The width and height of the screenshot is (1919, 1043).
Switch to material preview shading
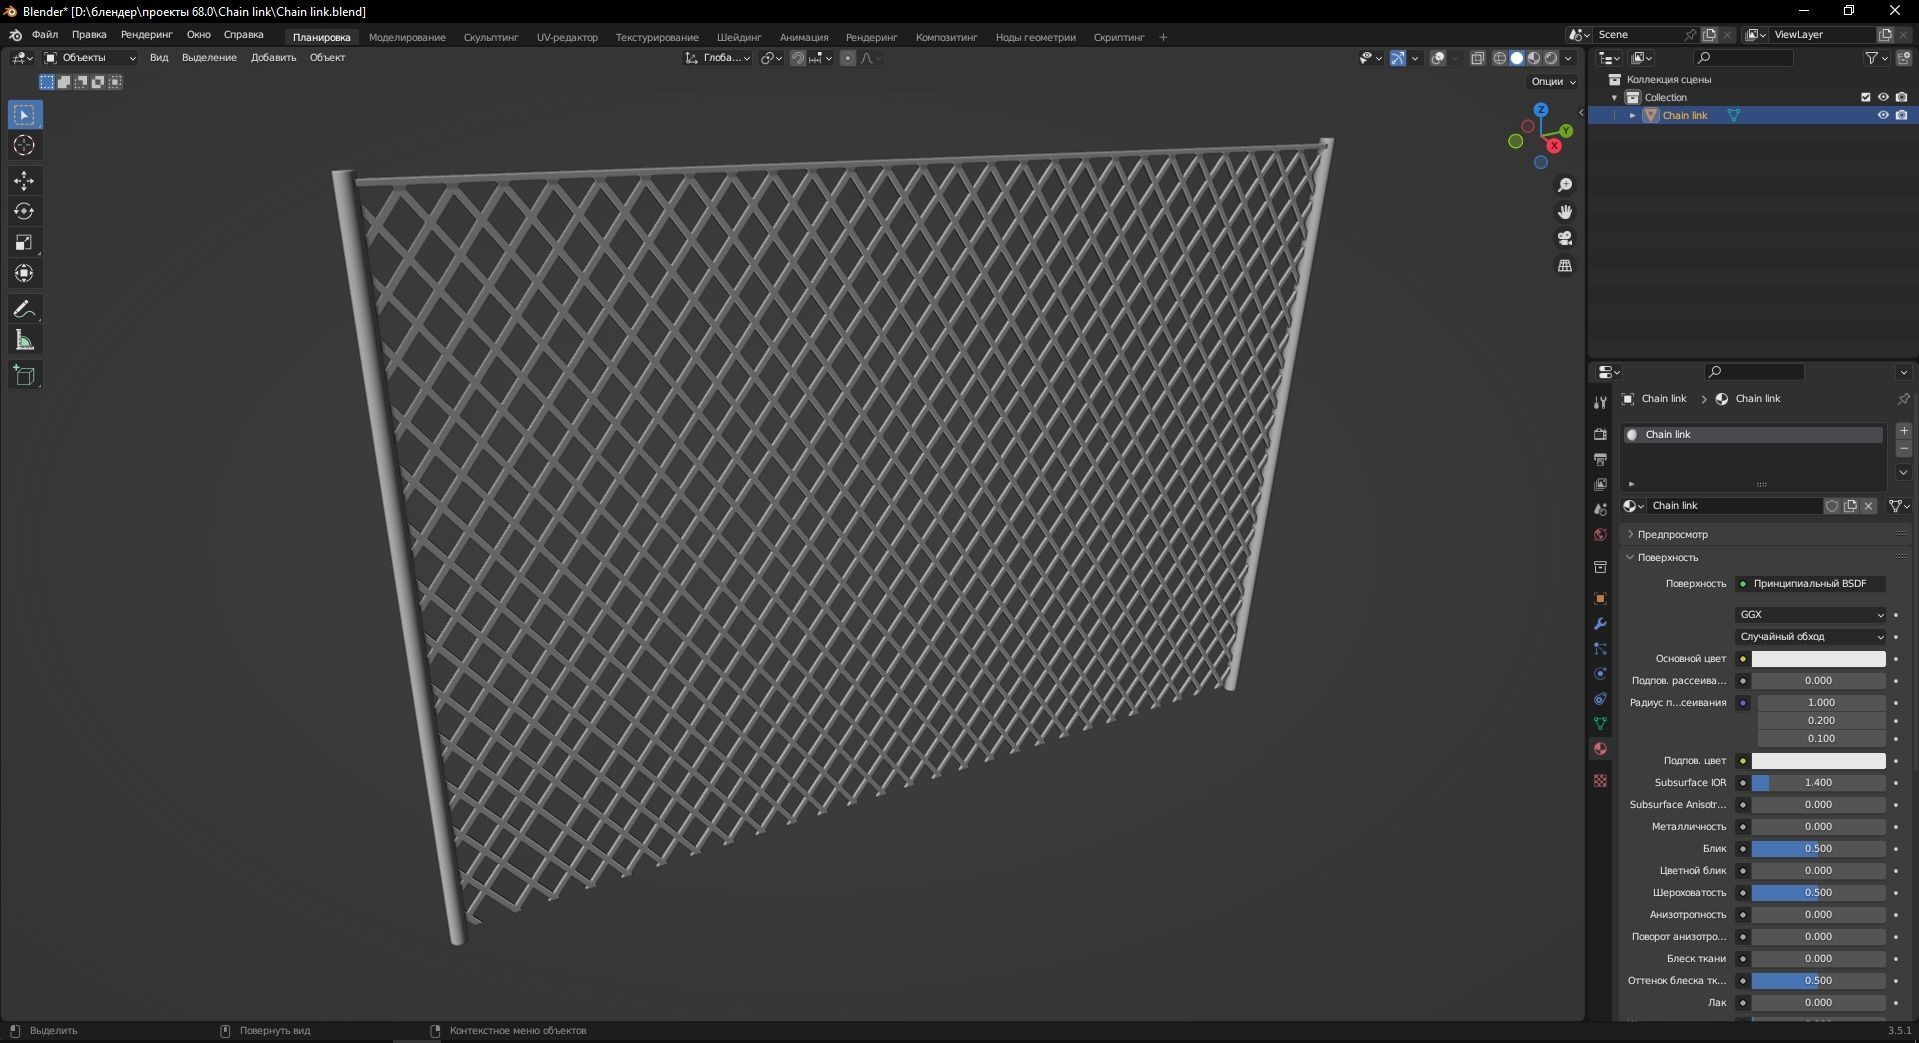(x=1534, y=58)
